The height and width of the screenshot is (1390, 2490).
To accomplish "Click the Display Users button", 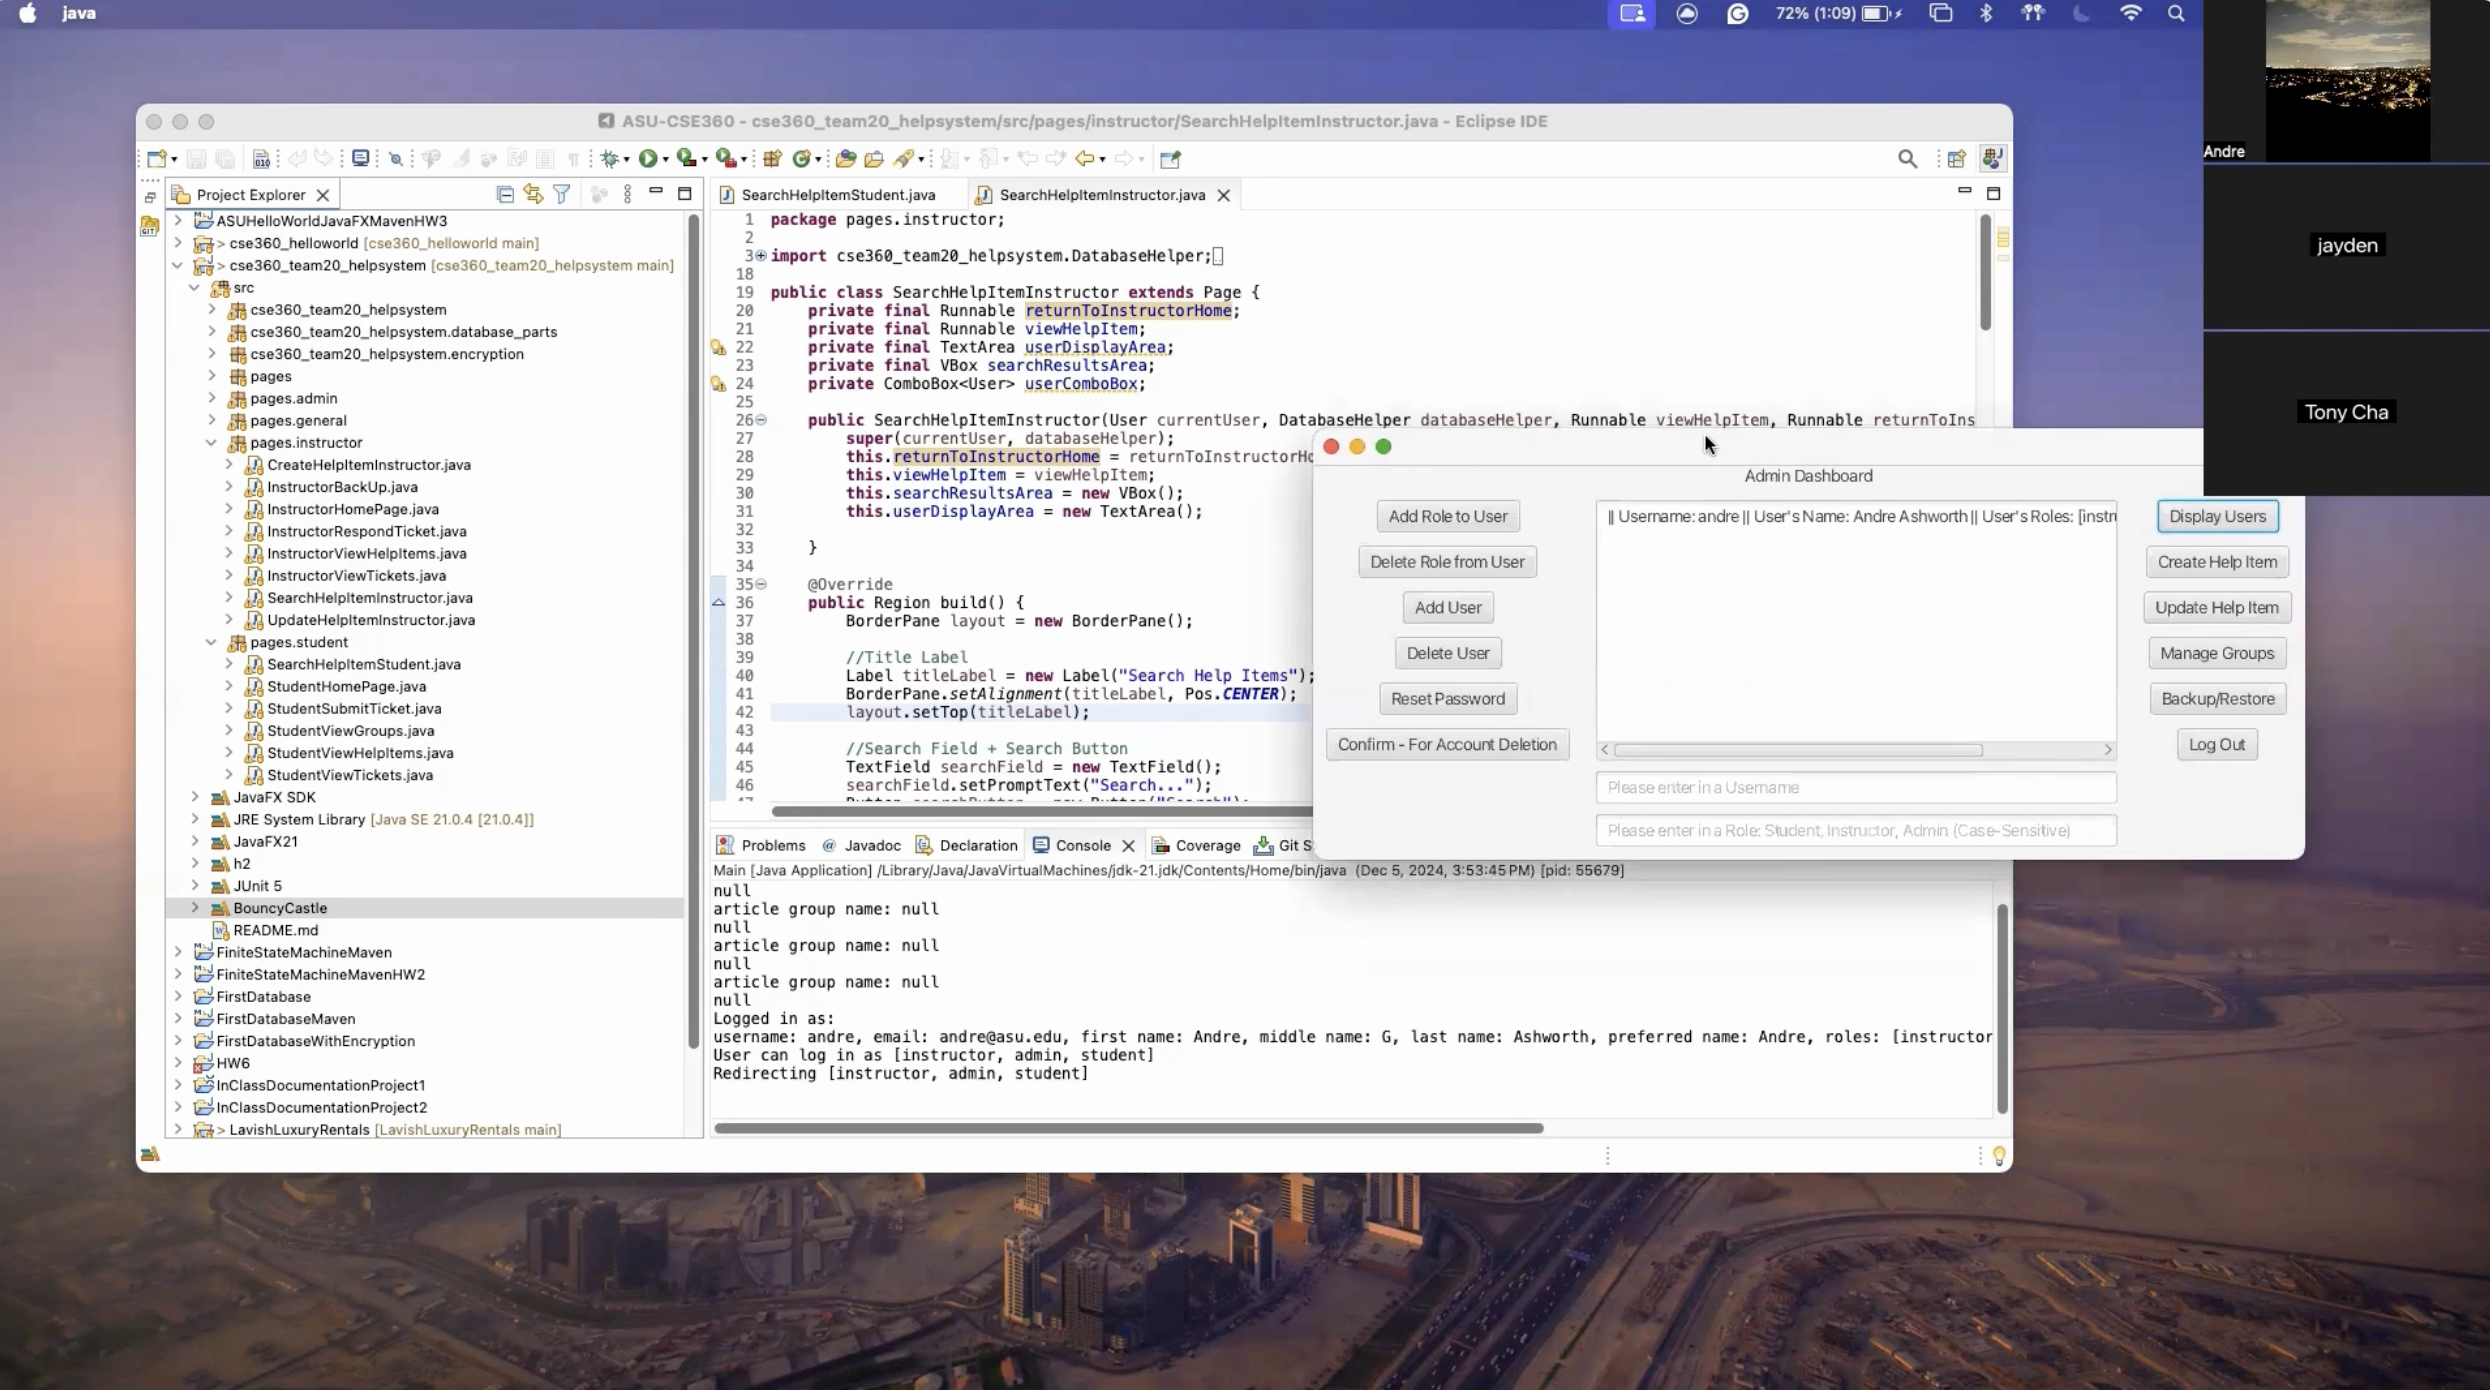I will pos(2217,517).
